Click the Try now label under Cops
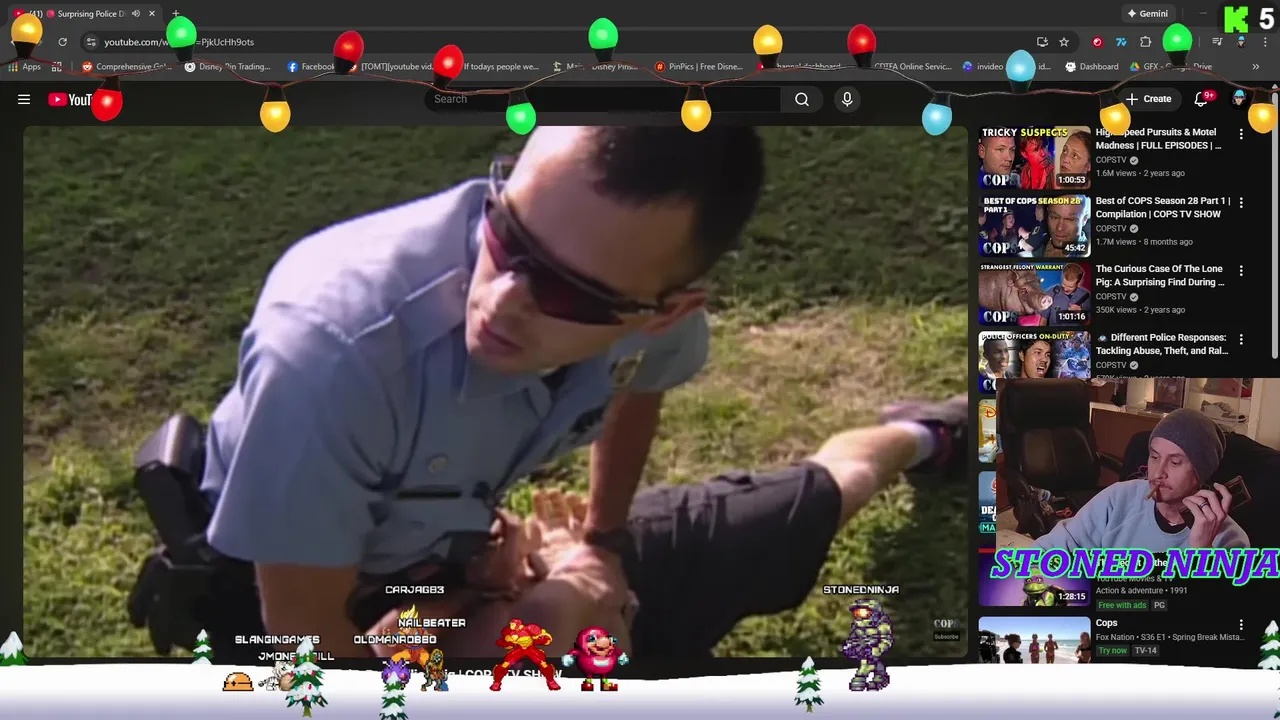The image size is (1280, 720). click(1112, 650)
